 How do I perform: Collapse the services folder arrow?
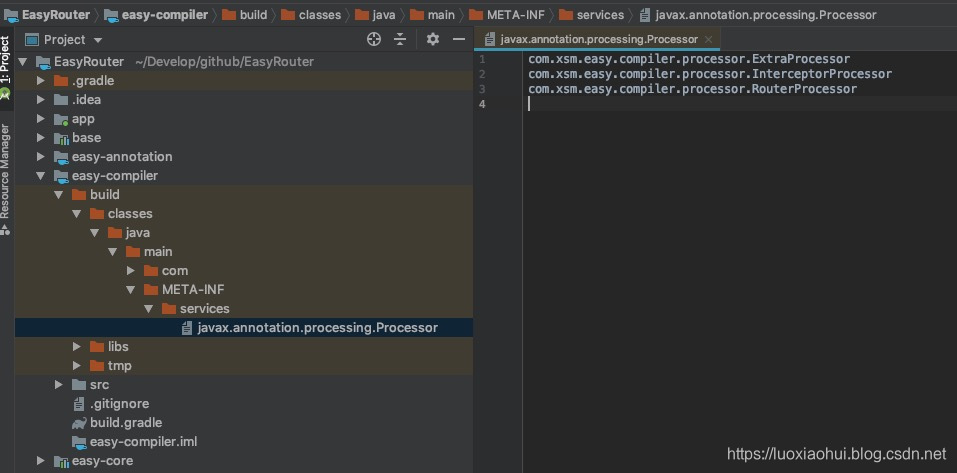148,309
